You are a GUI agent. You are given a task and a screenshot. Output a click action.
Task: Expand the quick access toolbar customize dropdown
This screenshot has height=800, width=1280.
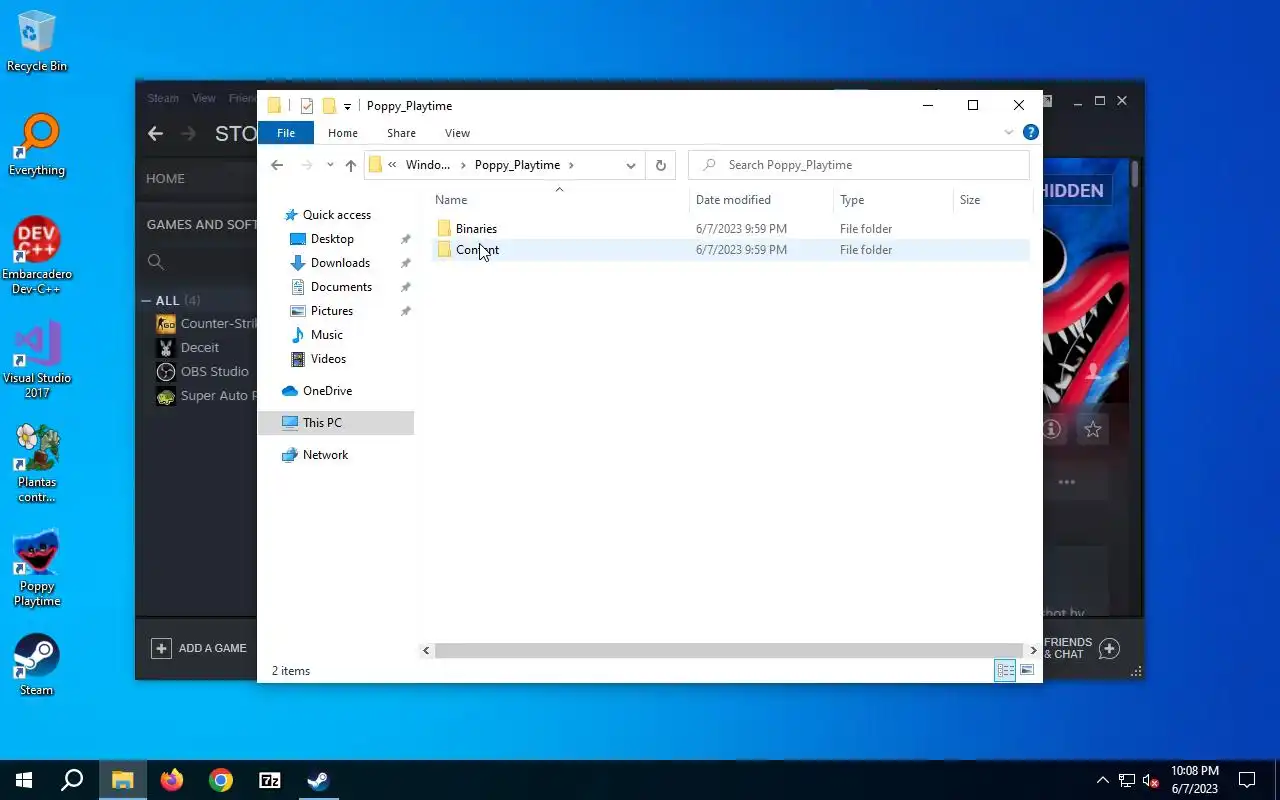tap(347, 106)
